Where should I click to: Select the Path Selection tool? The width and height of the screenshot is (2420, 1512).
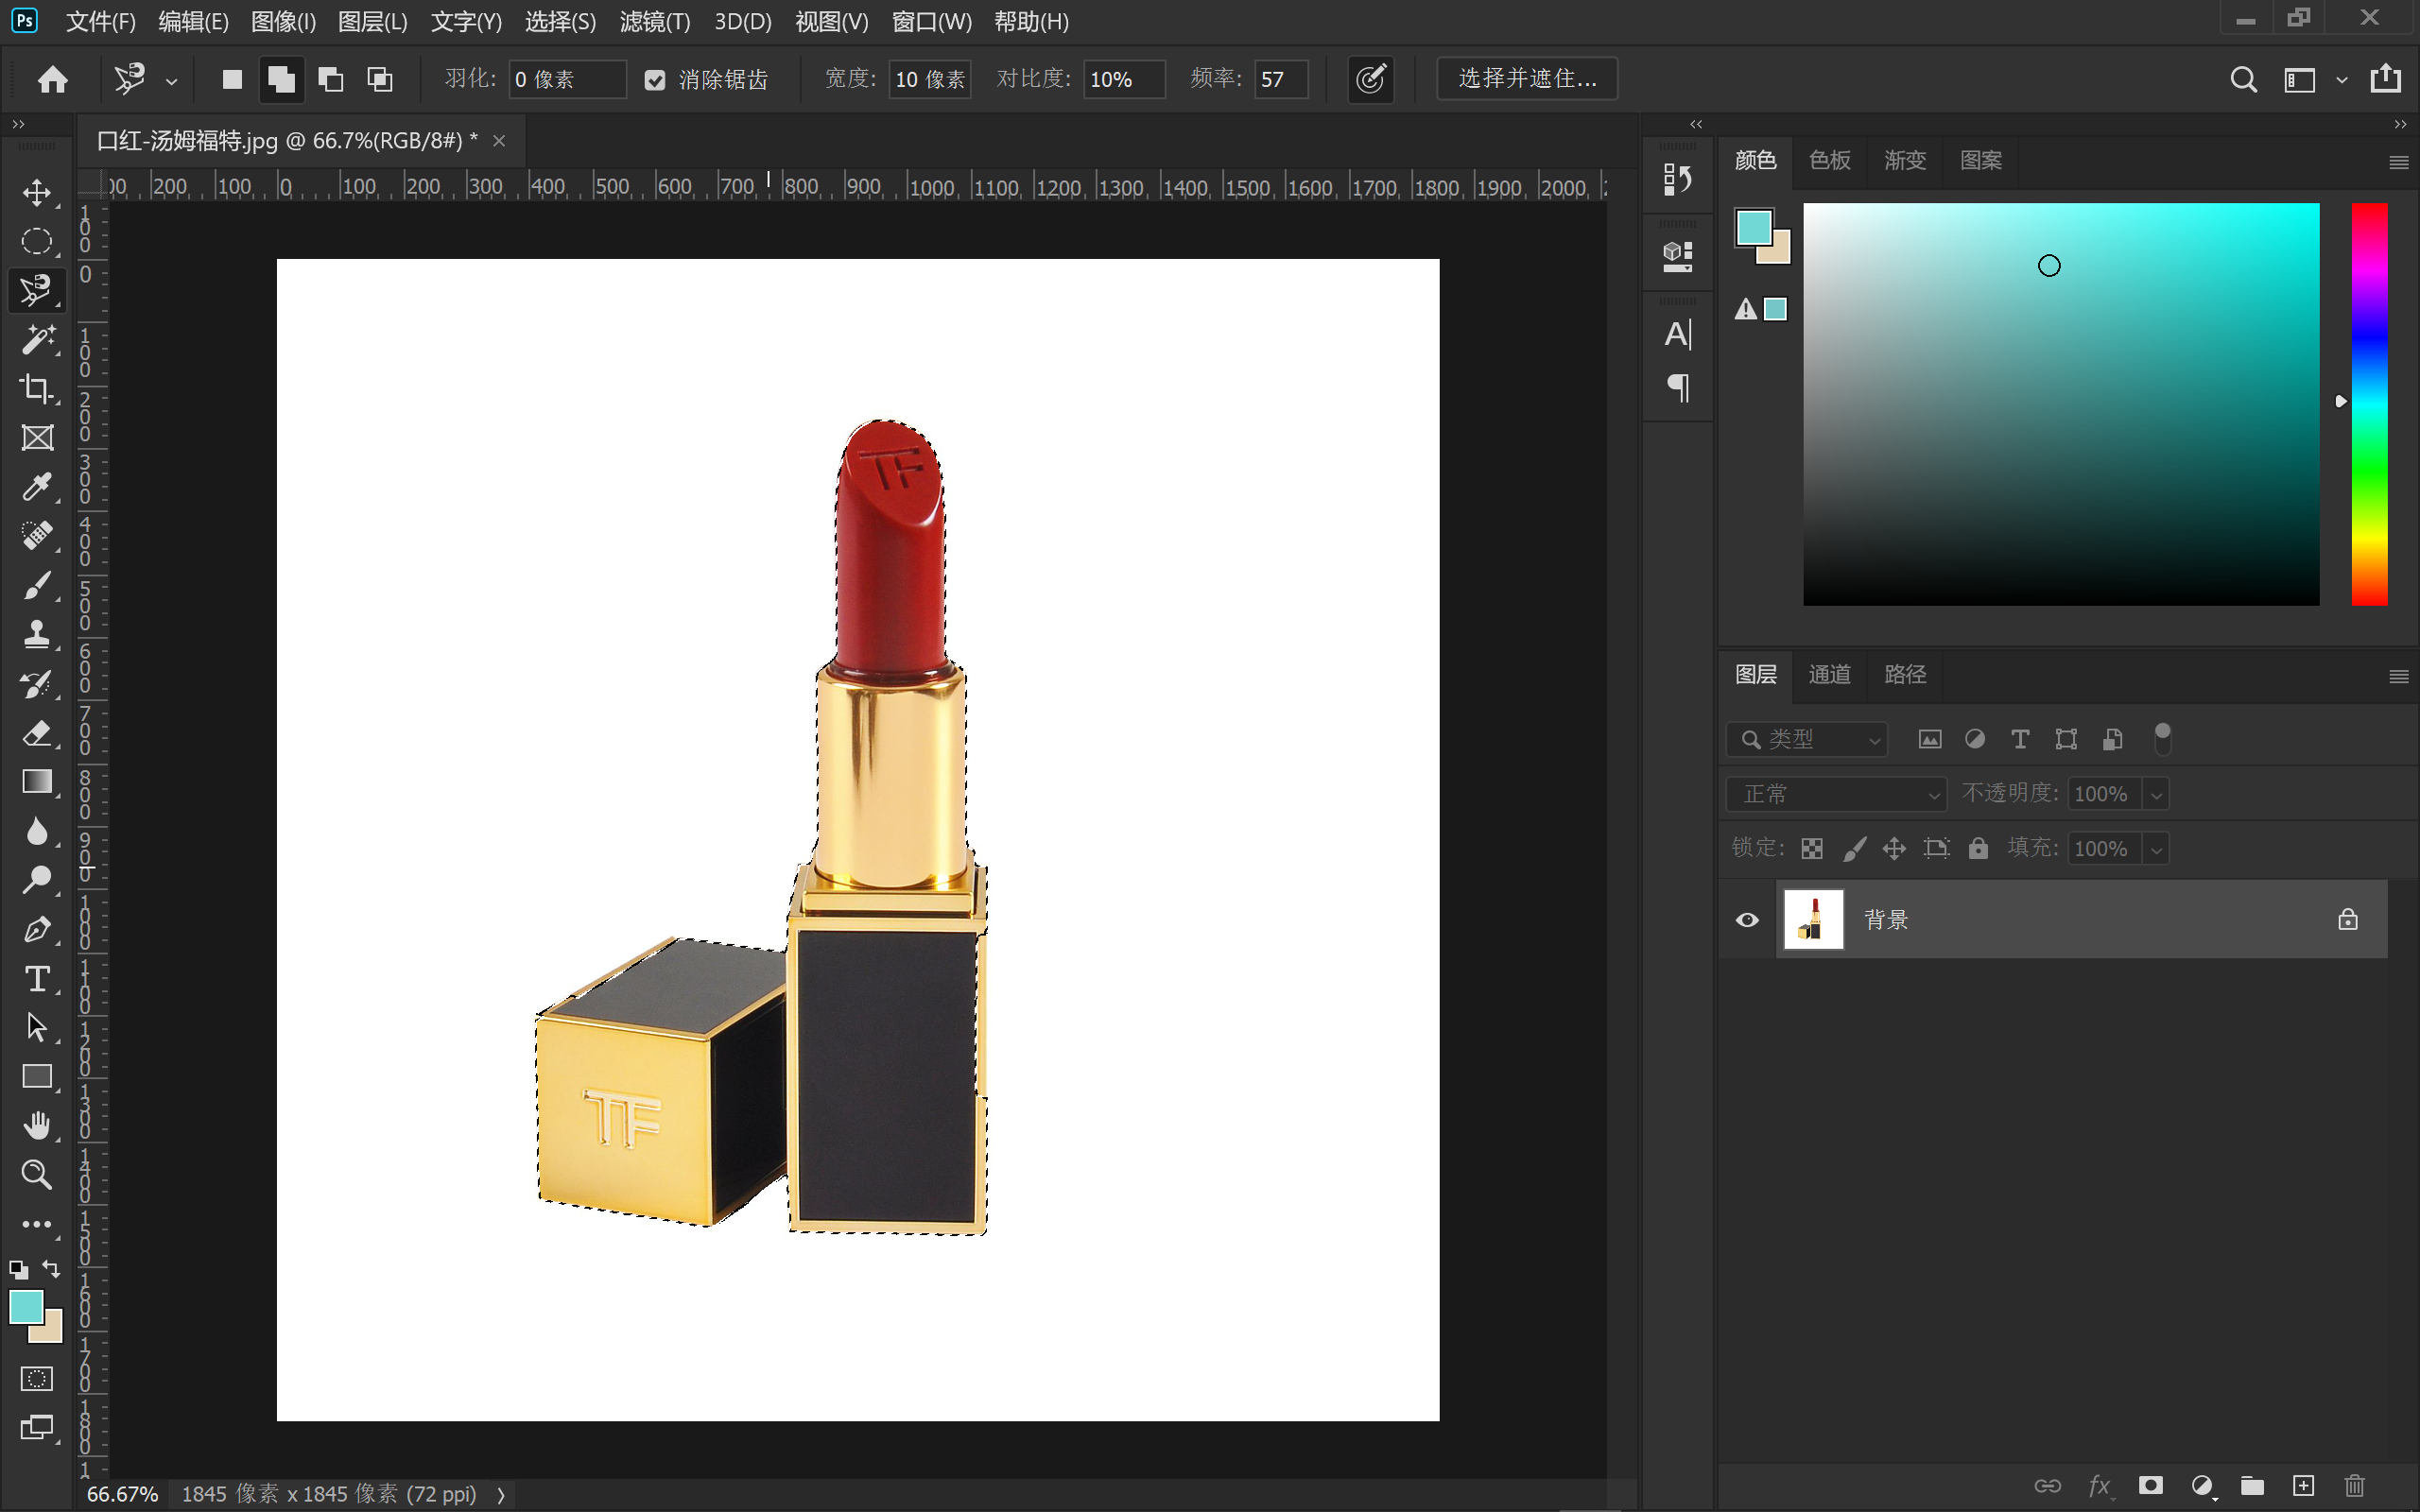tap(37, 1027)
